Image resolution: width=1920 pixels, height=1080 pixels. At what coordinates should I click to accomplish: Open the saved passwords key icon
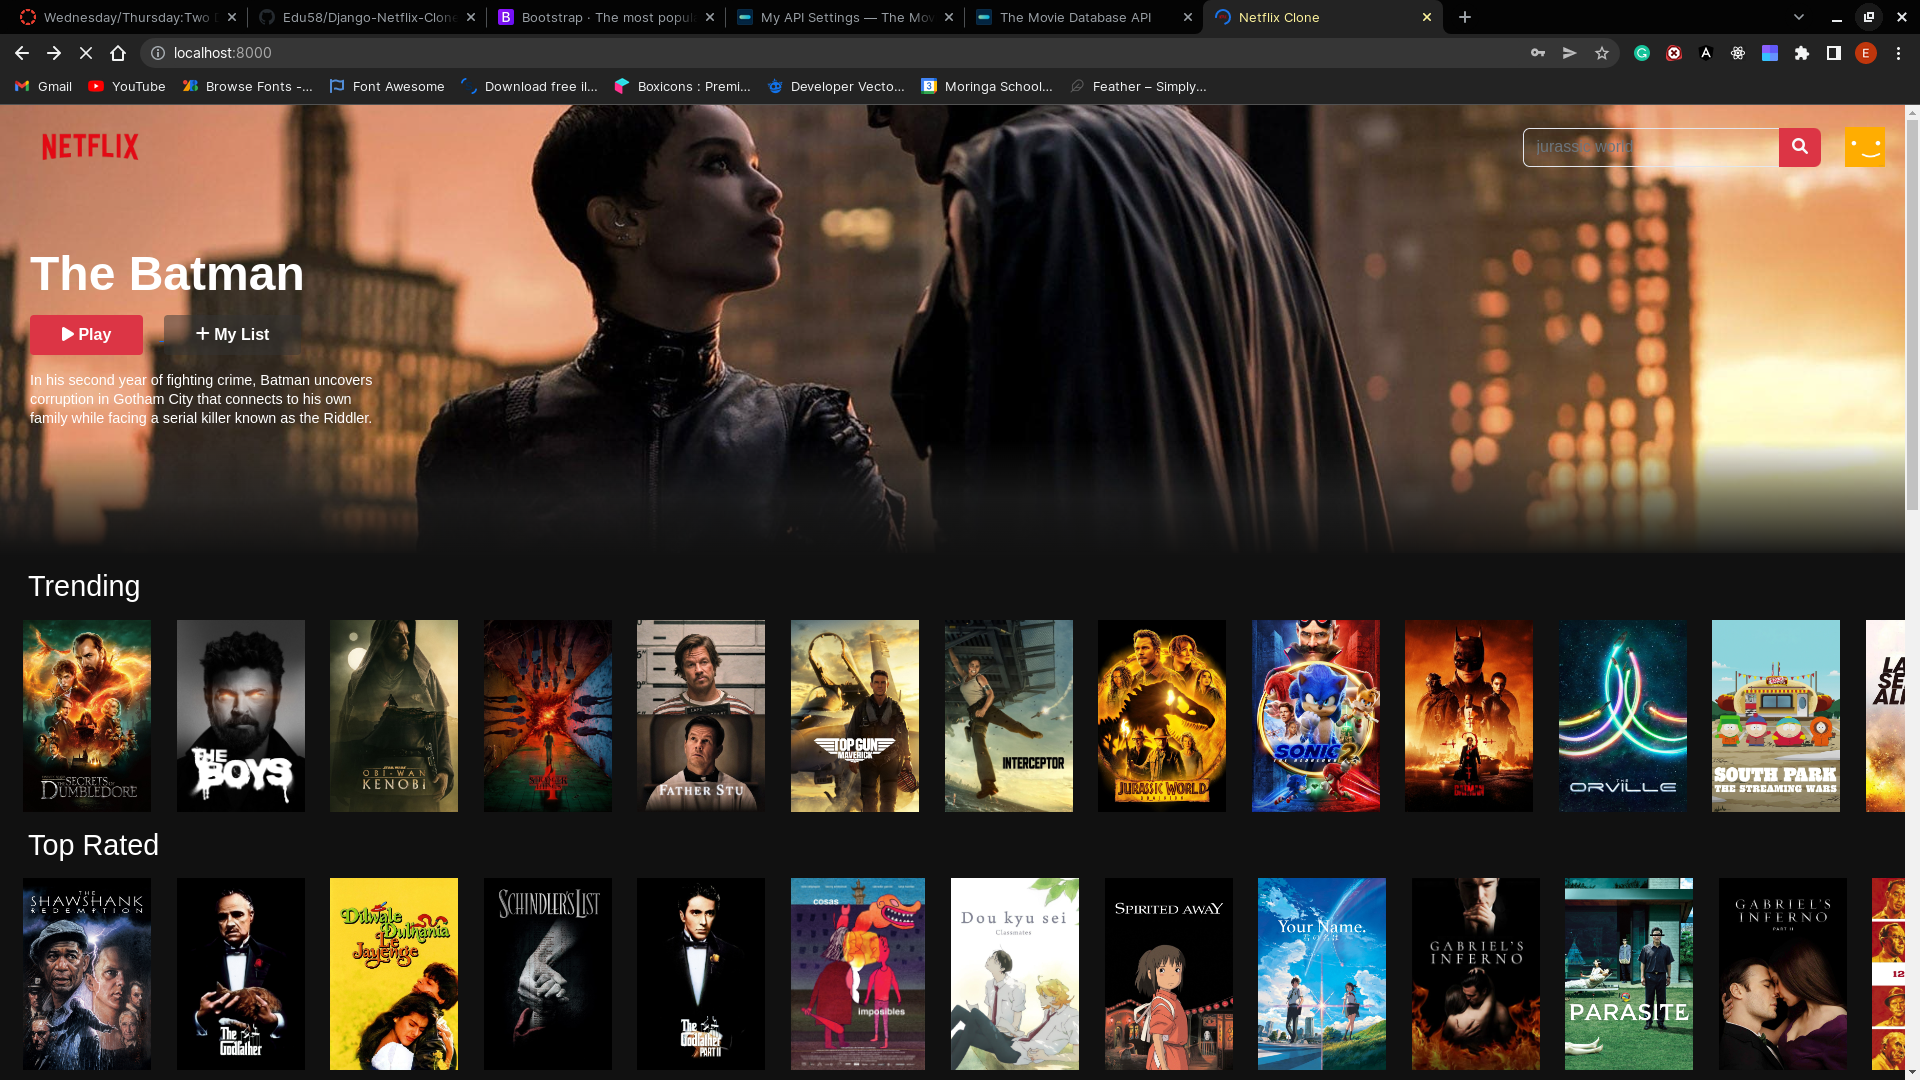(1538, 53)
